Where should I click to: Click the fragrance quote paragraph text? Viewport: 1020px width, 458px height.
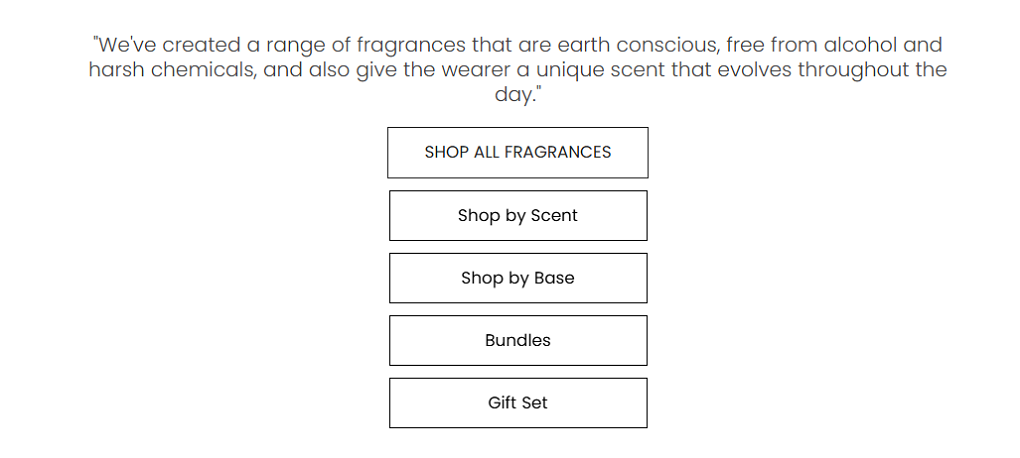coord(518,69)
